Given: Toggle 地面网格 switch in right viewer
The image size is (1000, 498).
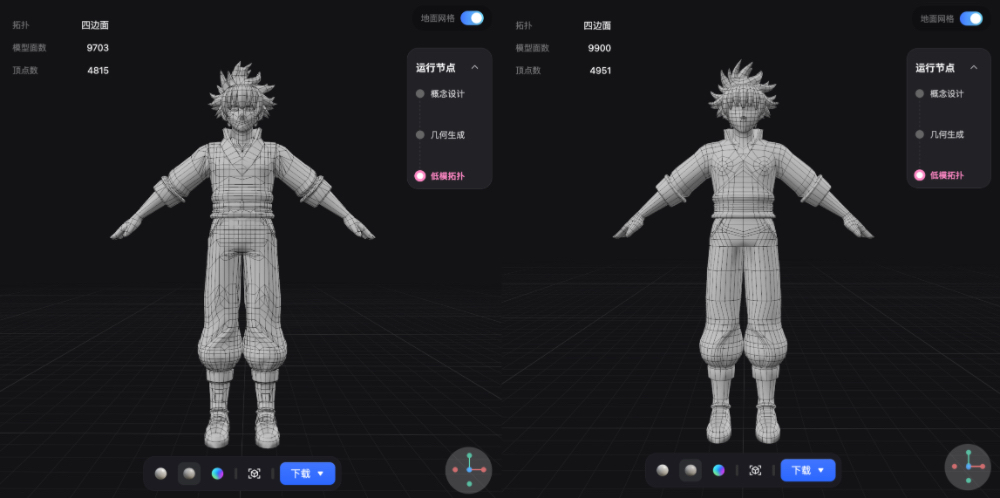Looking at the screenshot, I should (971, 18).
